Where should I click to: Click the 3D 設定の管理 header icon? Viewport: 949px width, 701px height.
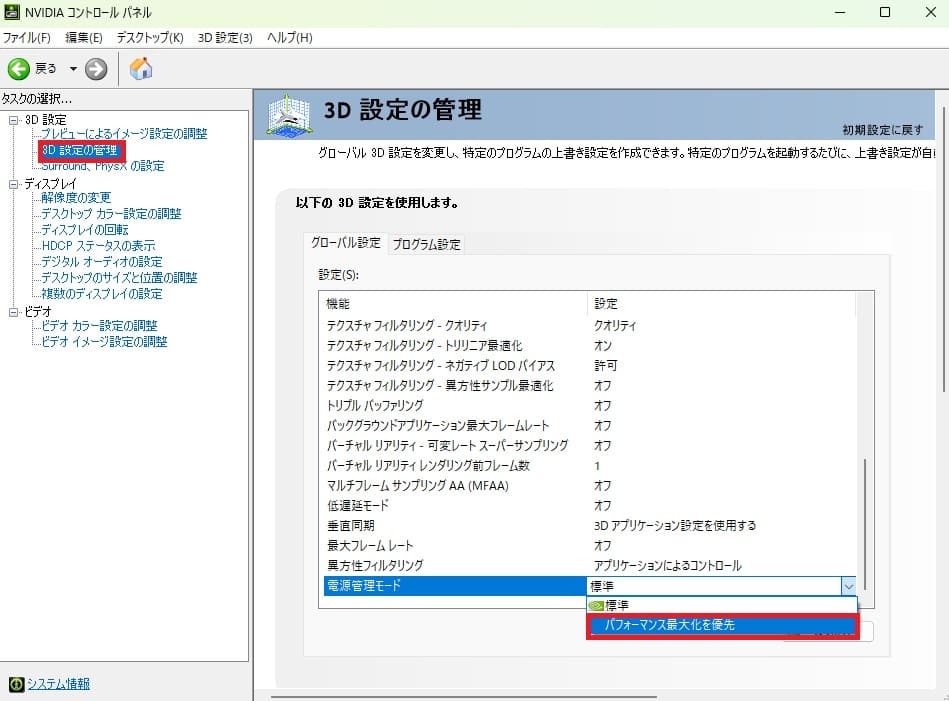coord(290,114)
